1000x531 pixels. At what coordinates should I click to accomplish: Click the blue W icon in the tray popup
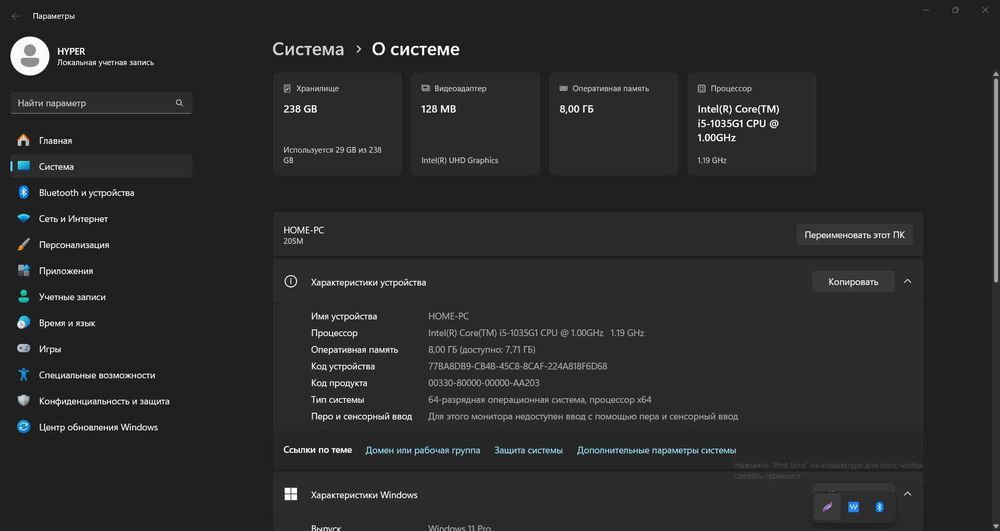pos(853,507)
